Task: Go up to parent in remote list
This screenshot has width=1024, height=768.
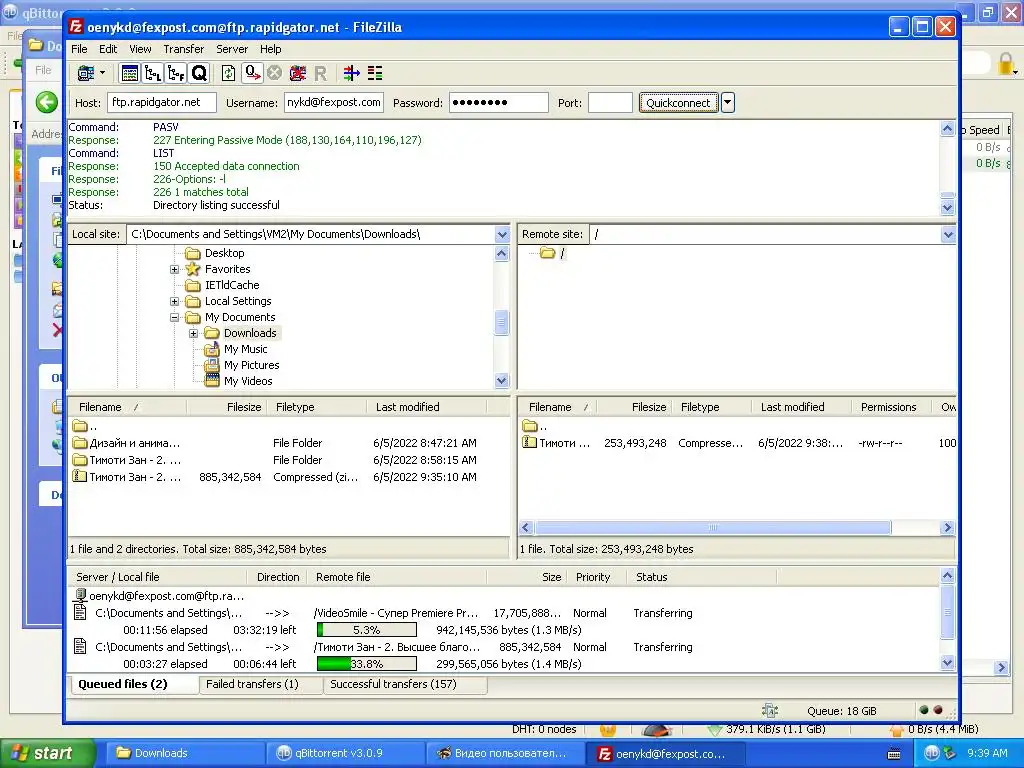Action: pos(536,426)
